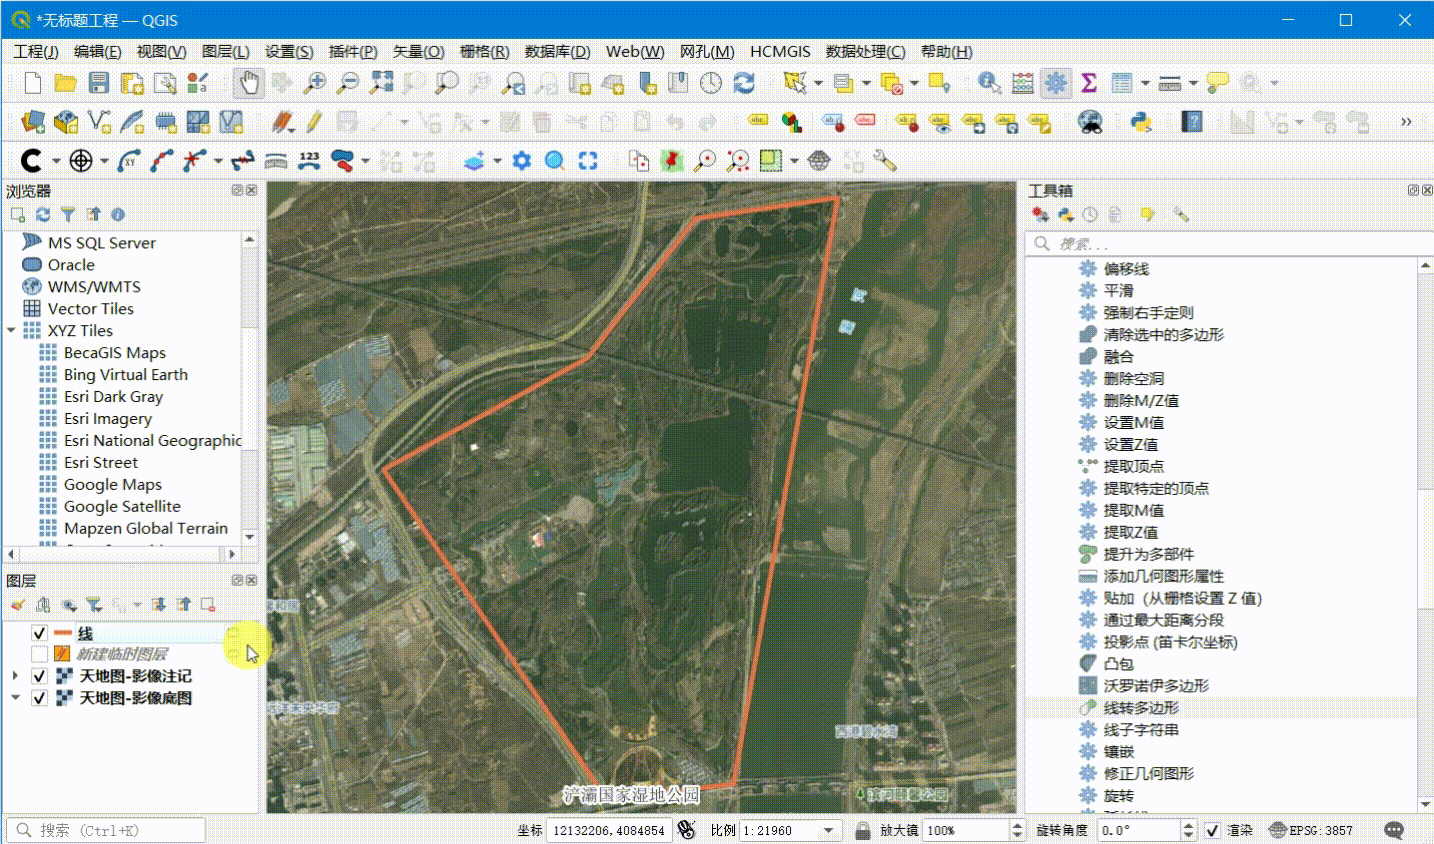This screenshot has height=844, width=1434.
Task: Click the EPSG:3857 CRS button
Action: point(1311,830)
